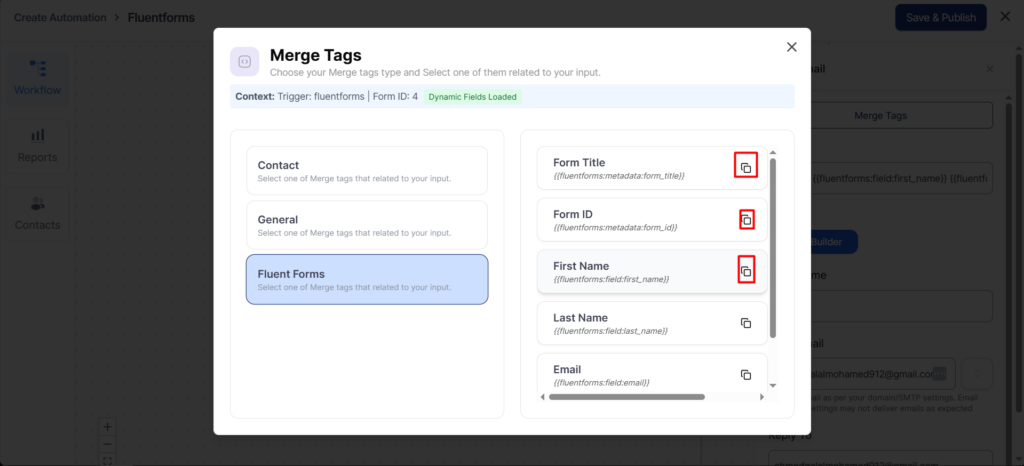Click Save & Publish button
The height and width of the screenshot is (466, 1024).
click(x=940, y=17)
